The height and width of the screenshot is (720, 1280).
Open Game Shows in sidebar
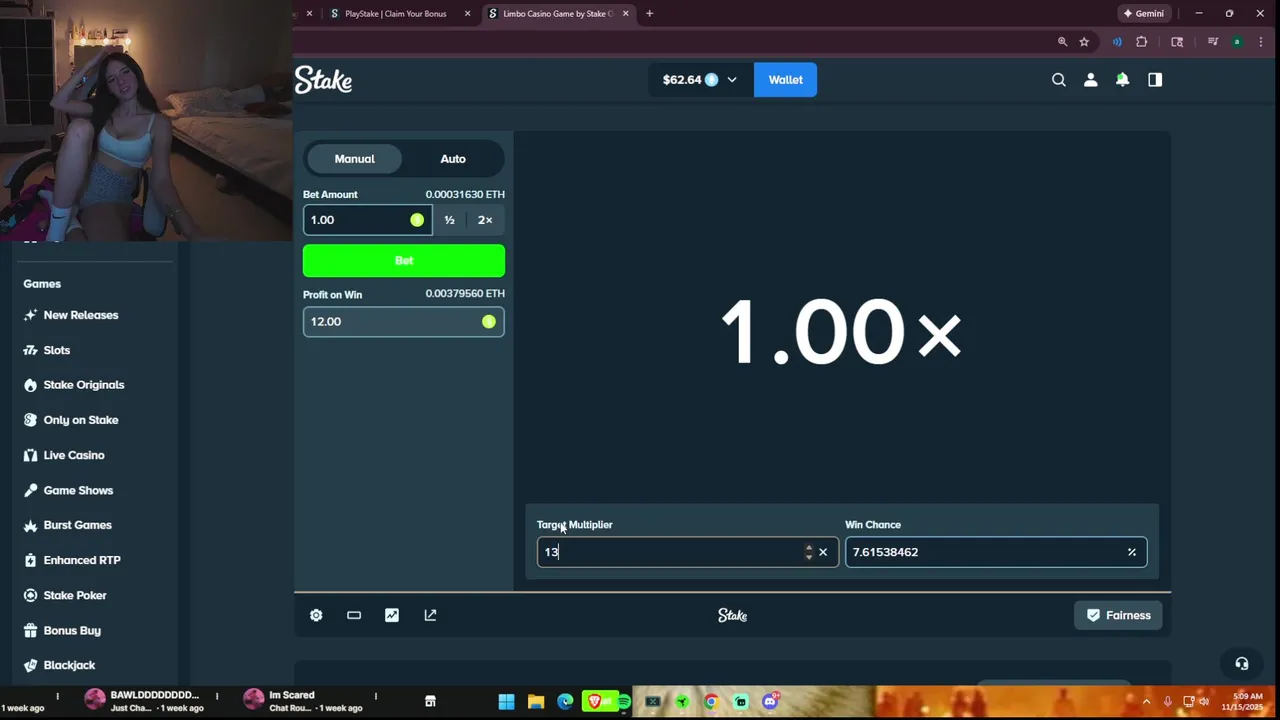tap(78, 490)
